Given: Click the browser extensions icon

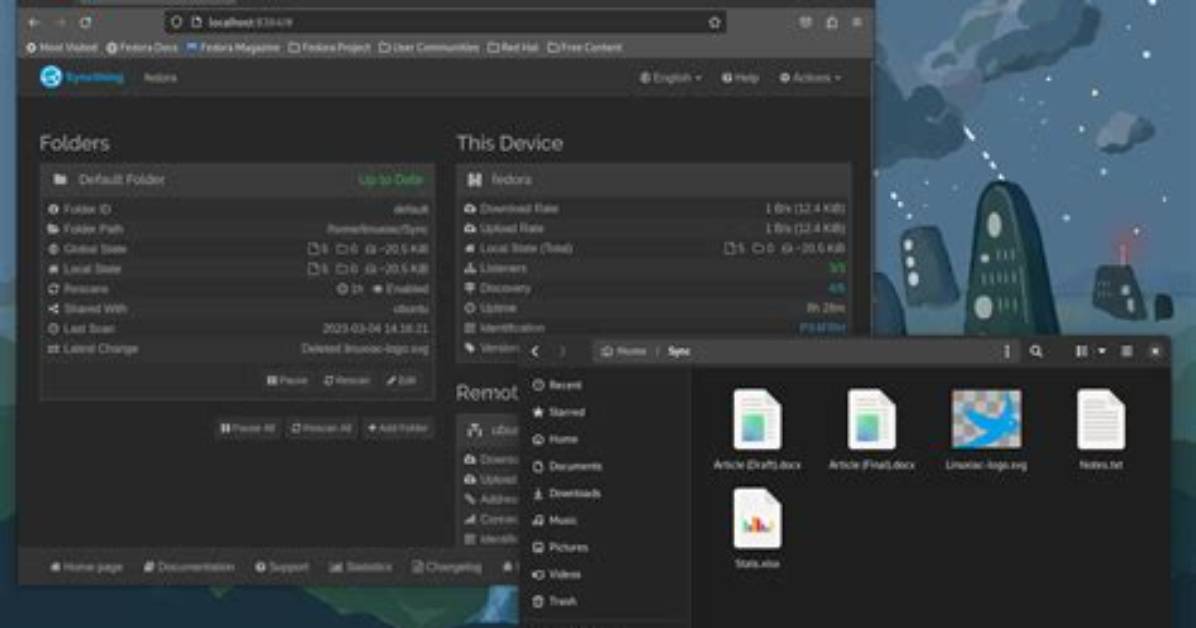Looking at the screenshot, I should pos(832,23).
